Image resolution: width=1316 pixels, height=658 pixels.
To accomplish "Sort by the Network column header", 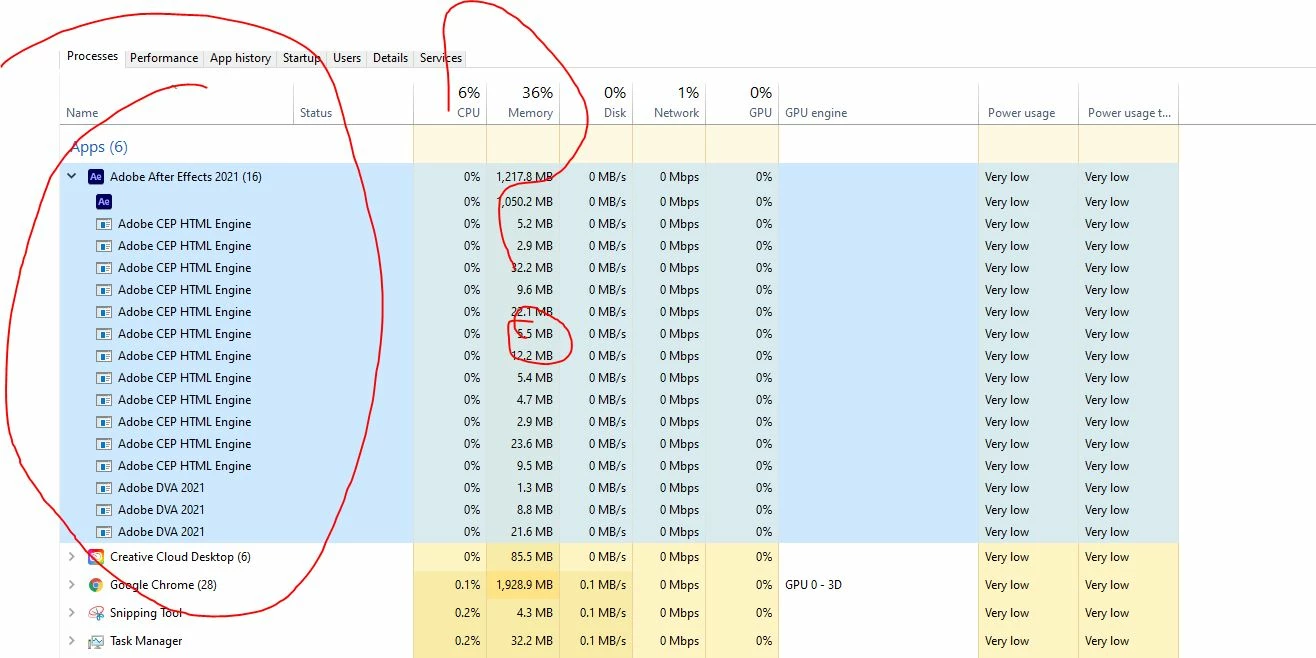I will pyautogui.click(x=669, y=103).
